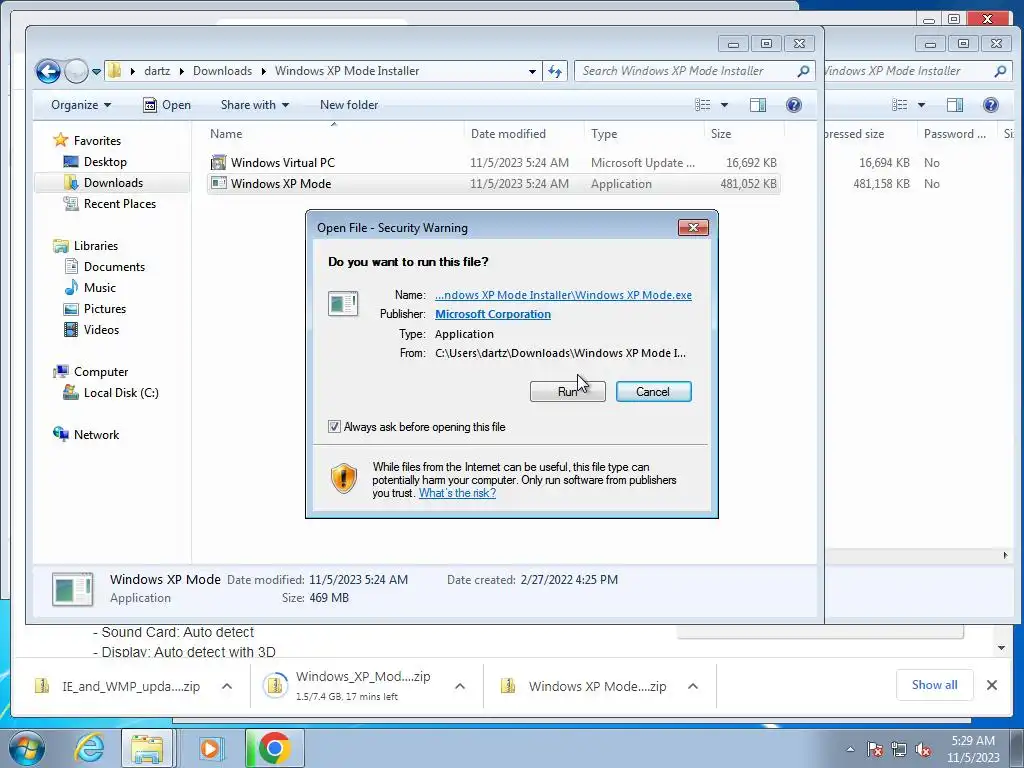Expand options for Windows_XP_Mod zip download
This screenshot has height=768, width=1024.
[x=460, y=686]
